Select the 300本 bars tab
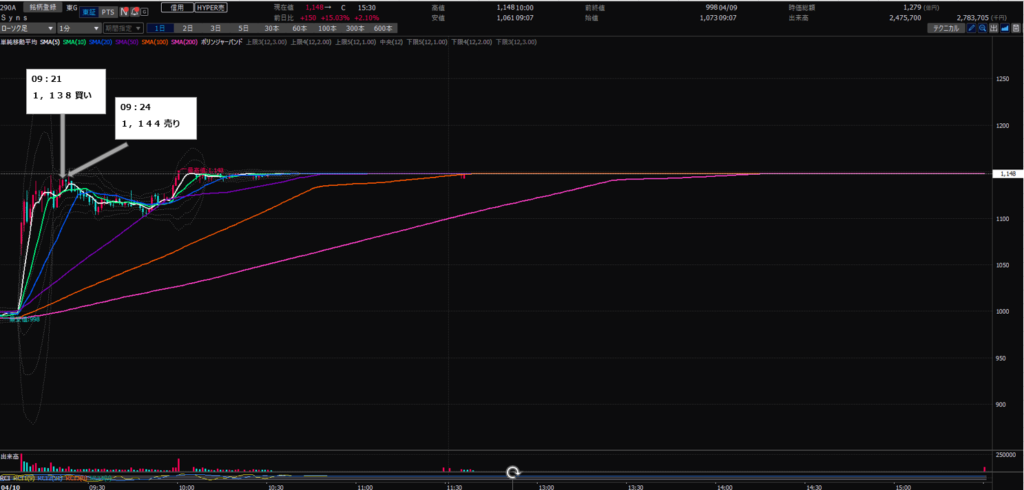This screenshot has height=490, width=1024. point(355,29)
